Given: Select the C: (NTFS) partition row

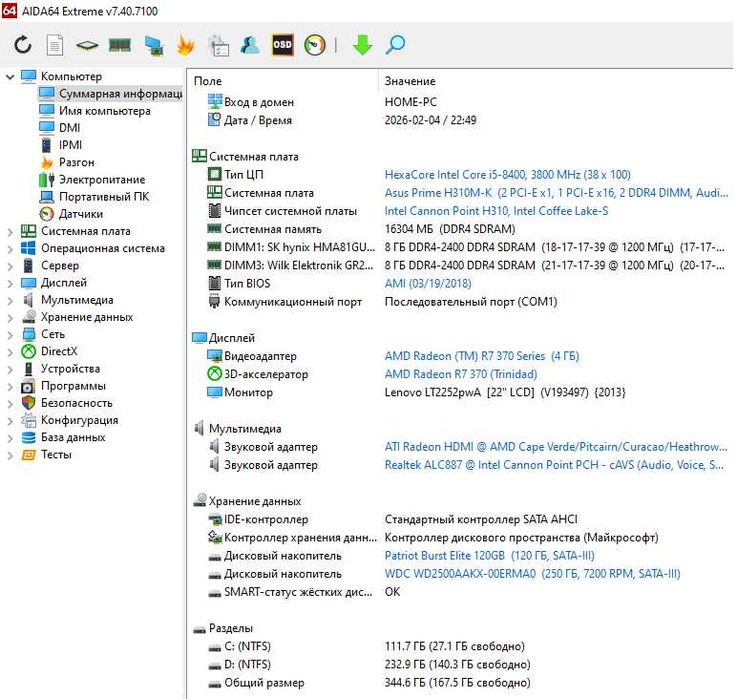Looking at the screenshot, I should click(462, 646).
